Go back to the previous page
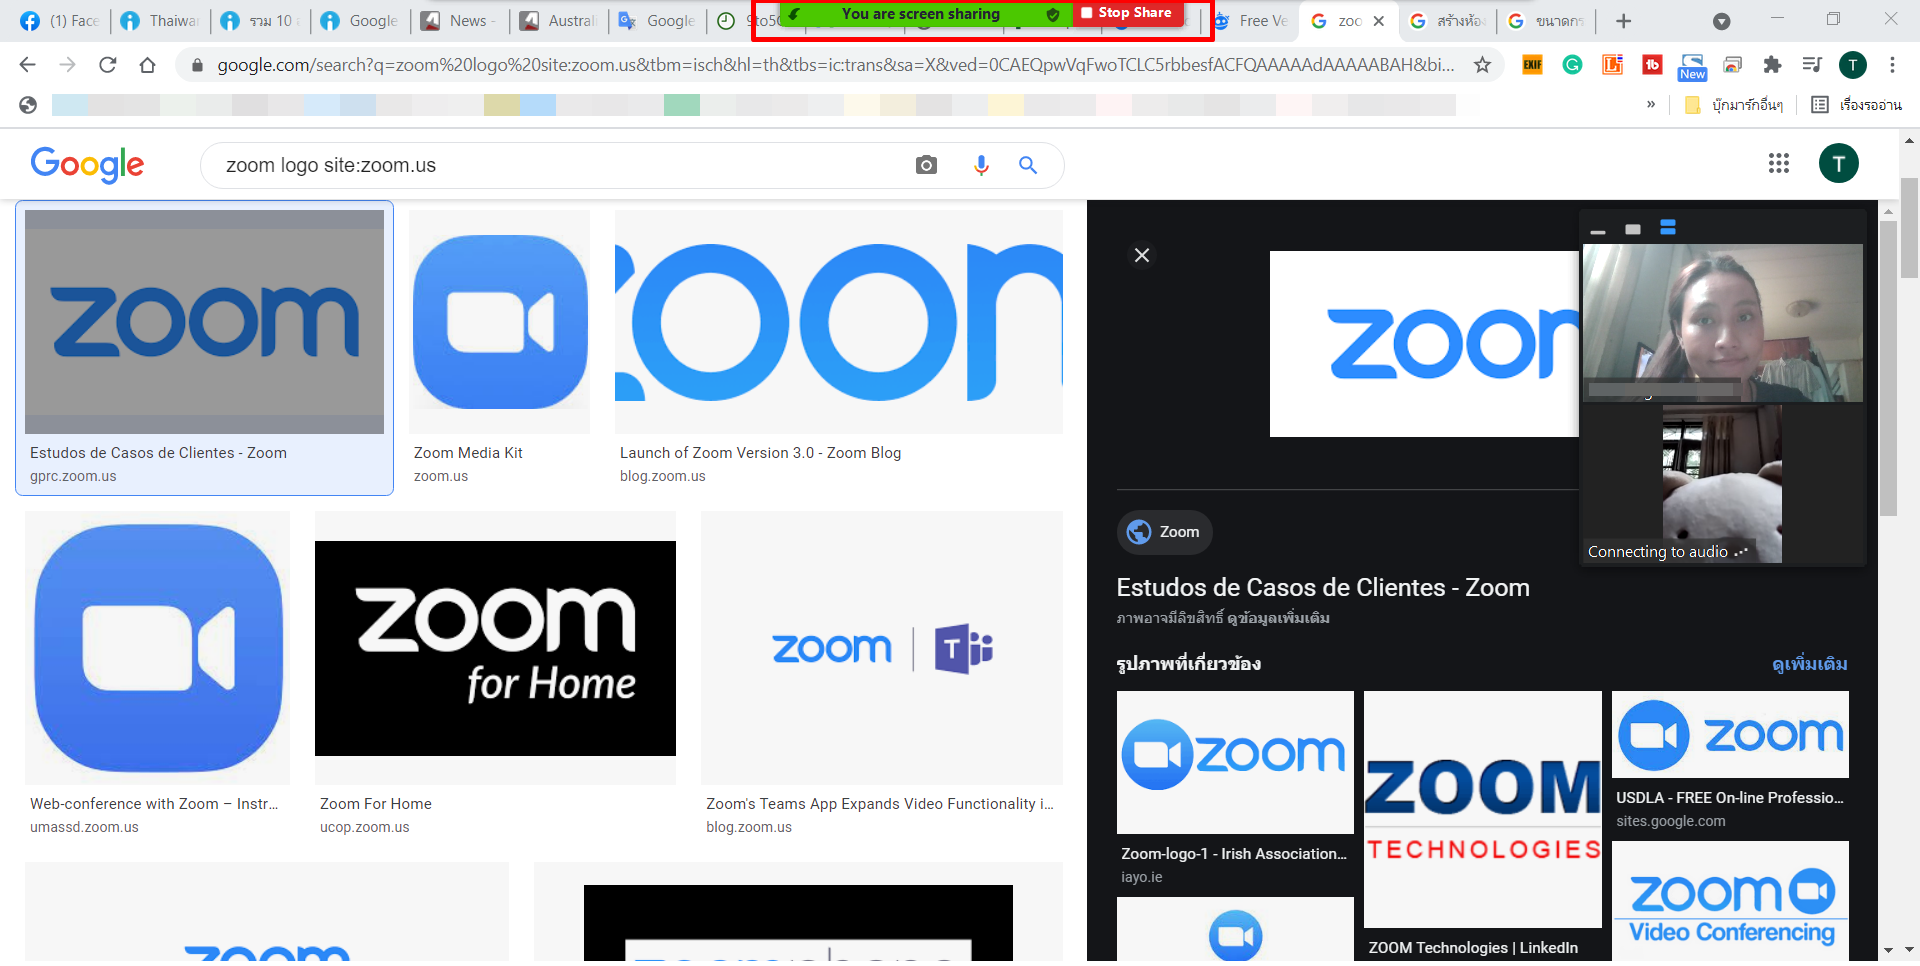 (27, 65)
